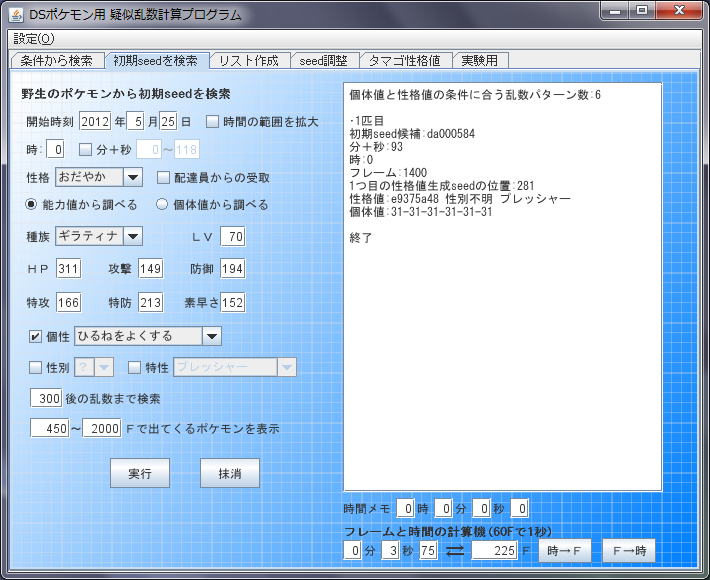Close the 疑似乱数計算プログラム window

(x=679, y=11)
